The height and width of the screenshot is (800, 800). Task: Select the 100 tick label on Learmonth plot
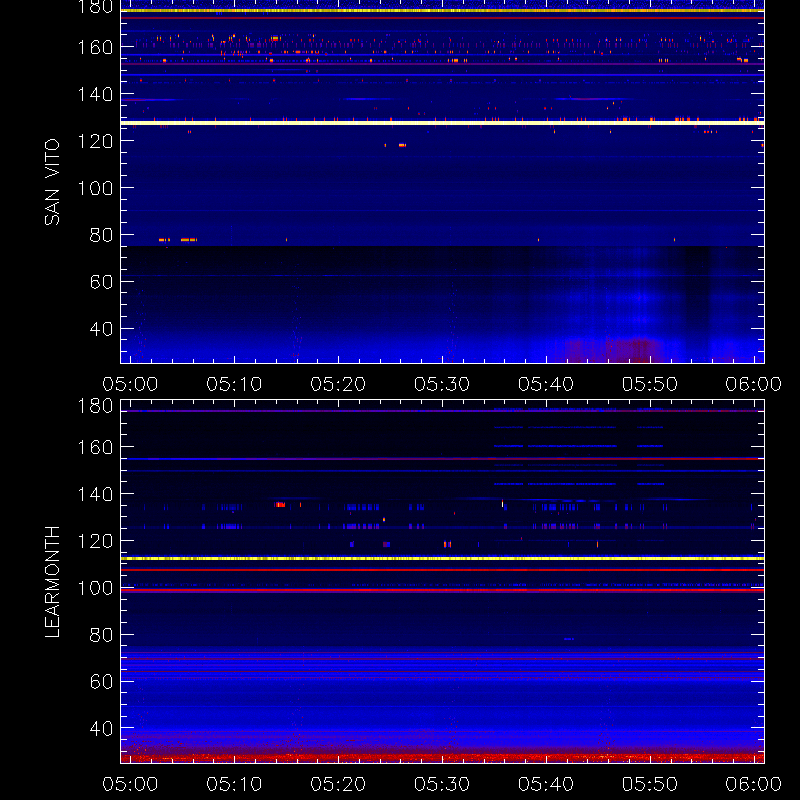click(x=95, y=588)
